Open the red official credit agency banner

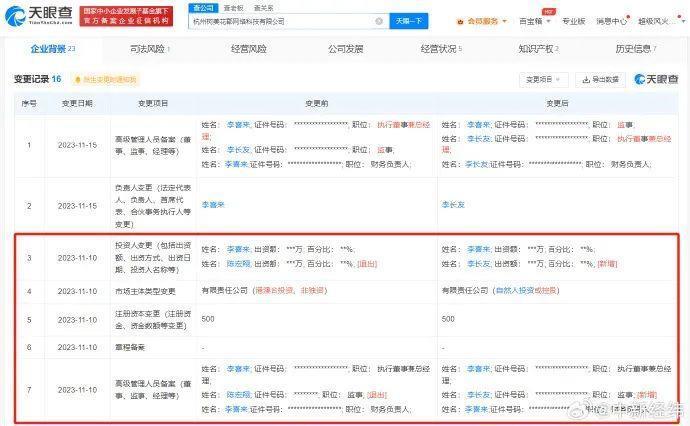[x=126, y=16]
